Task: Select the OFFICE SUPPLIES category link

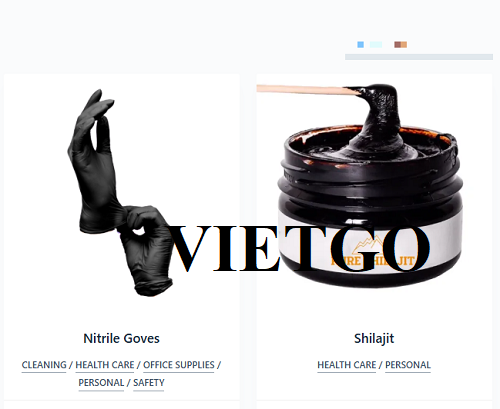Action: (x=179, y=365)
